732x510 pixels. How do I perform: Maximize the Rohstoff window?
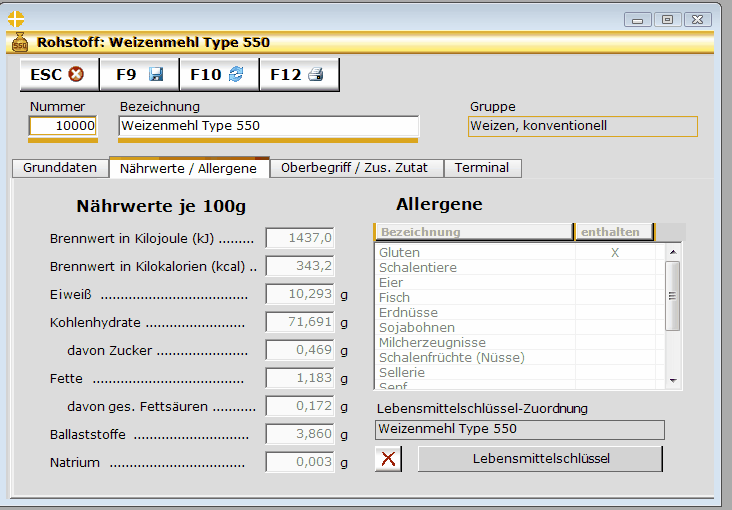click(x=668, y=20)
